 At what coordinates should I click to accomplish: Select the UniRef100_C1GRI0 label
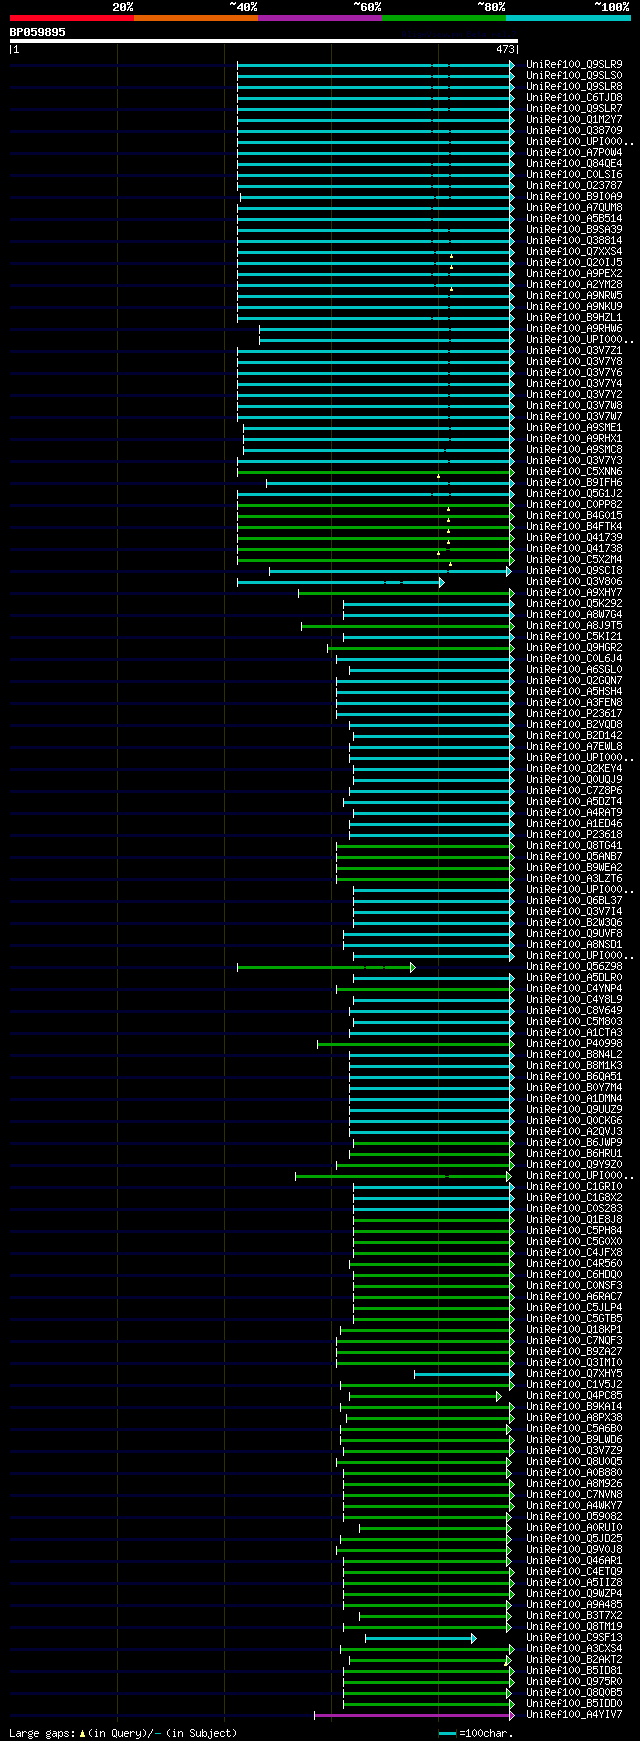tap(574, 1186)
